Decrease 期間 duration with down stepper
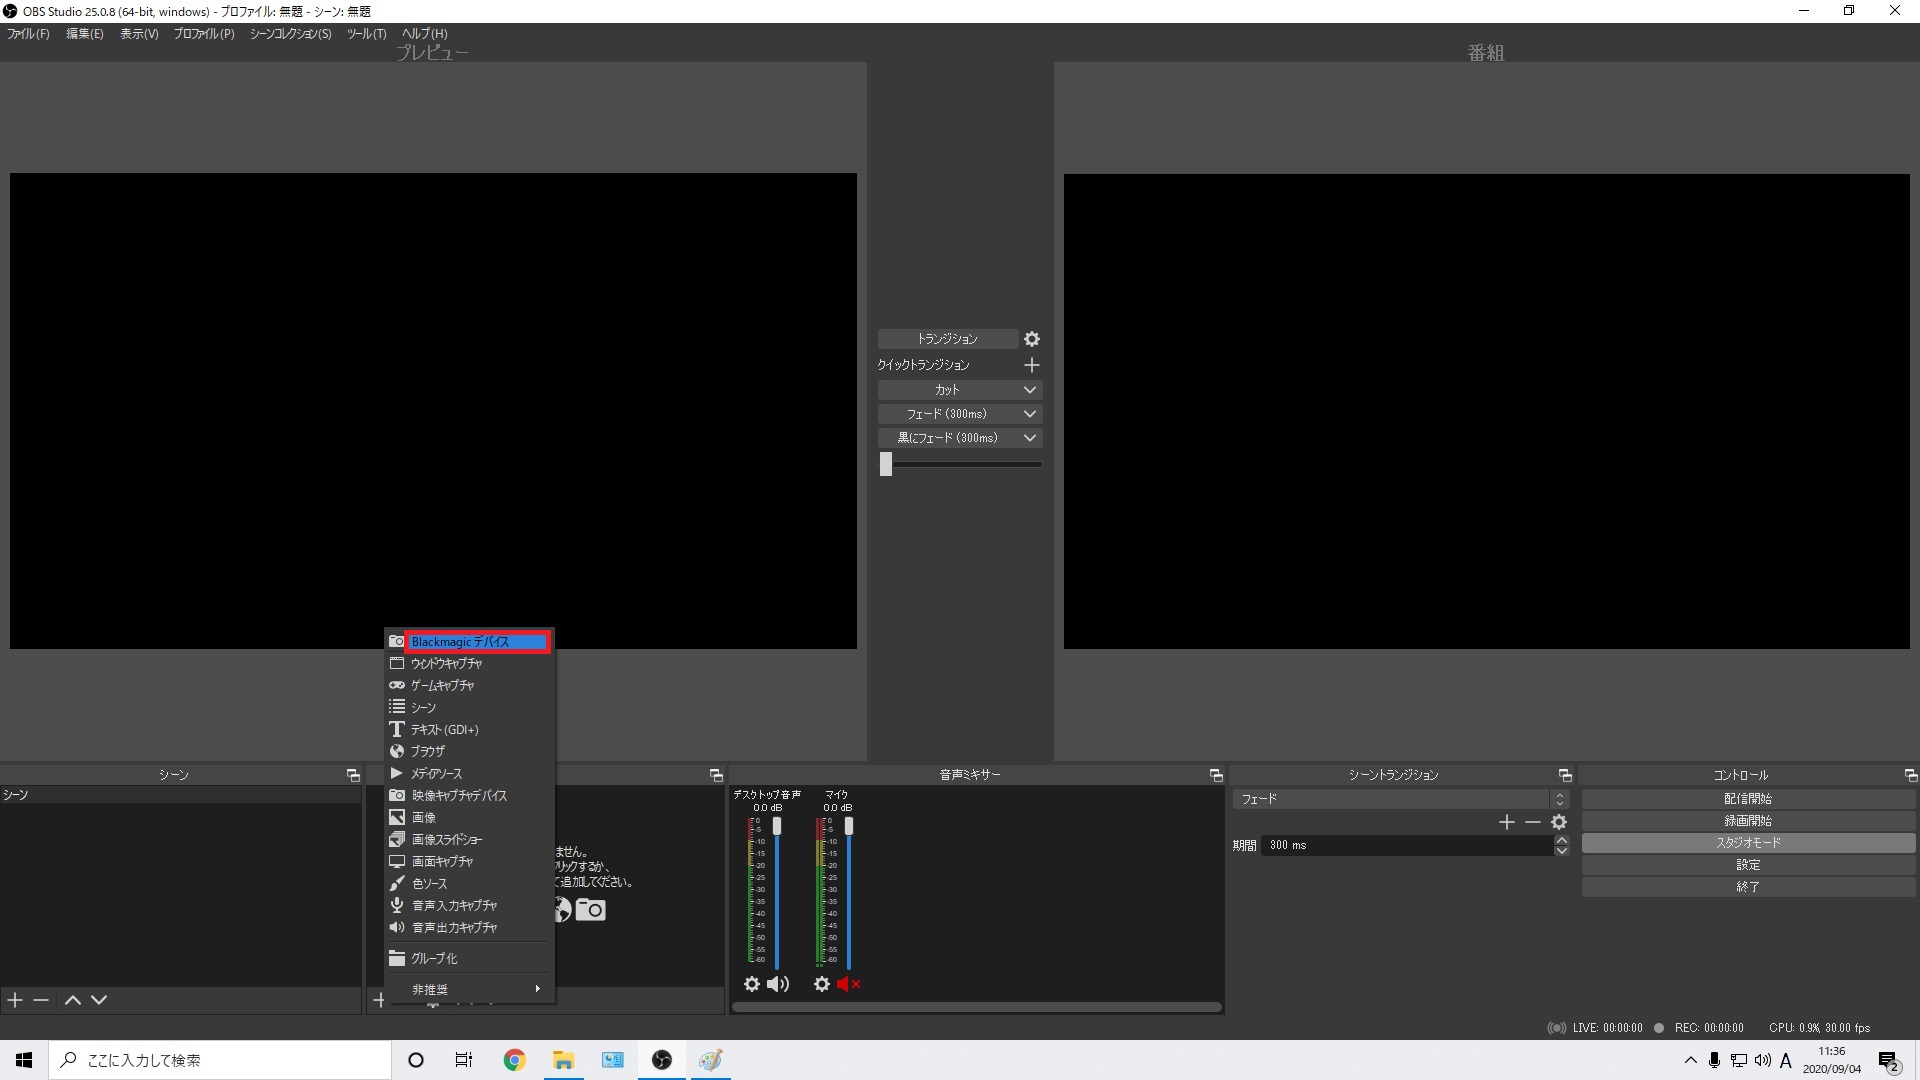 point(1562,850)
